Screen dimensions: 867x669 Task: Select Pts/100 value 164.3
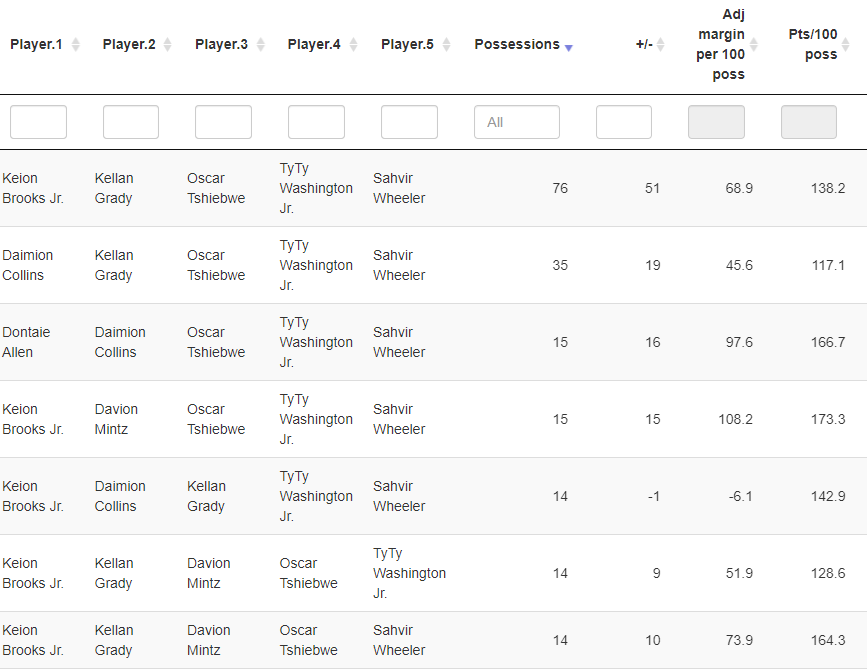[x=828, y=640]
